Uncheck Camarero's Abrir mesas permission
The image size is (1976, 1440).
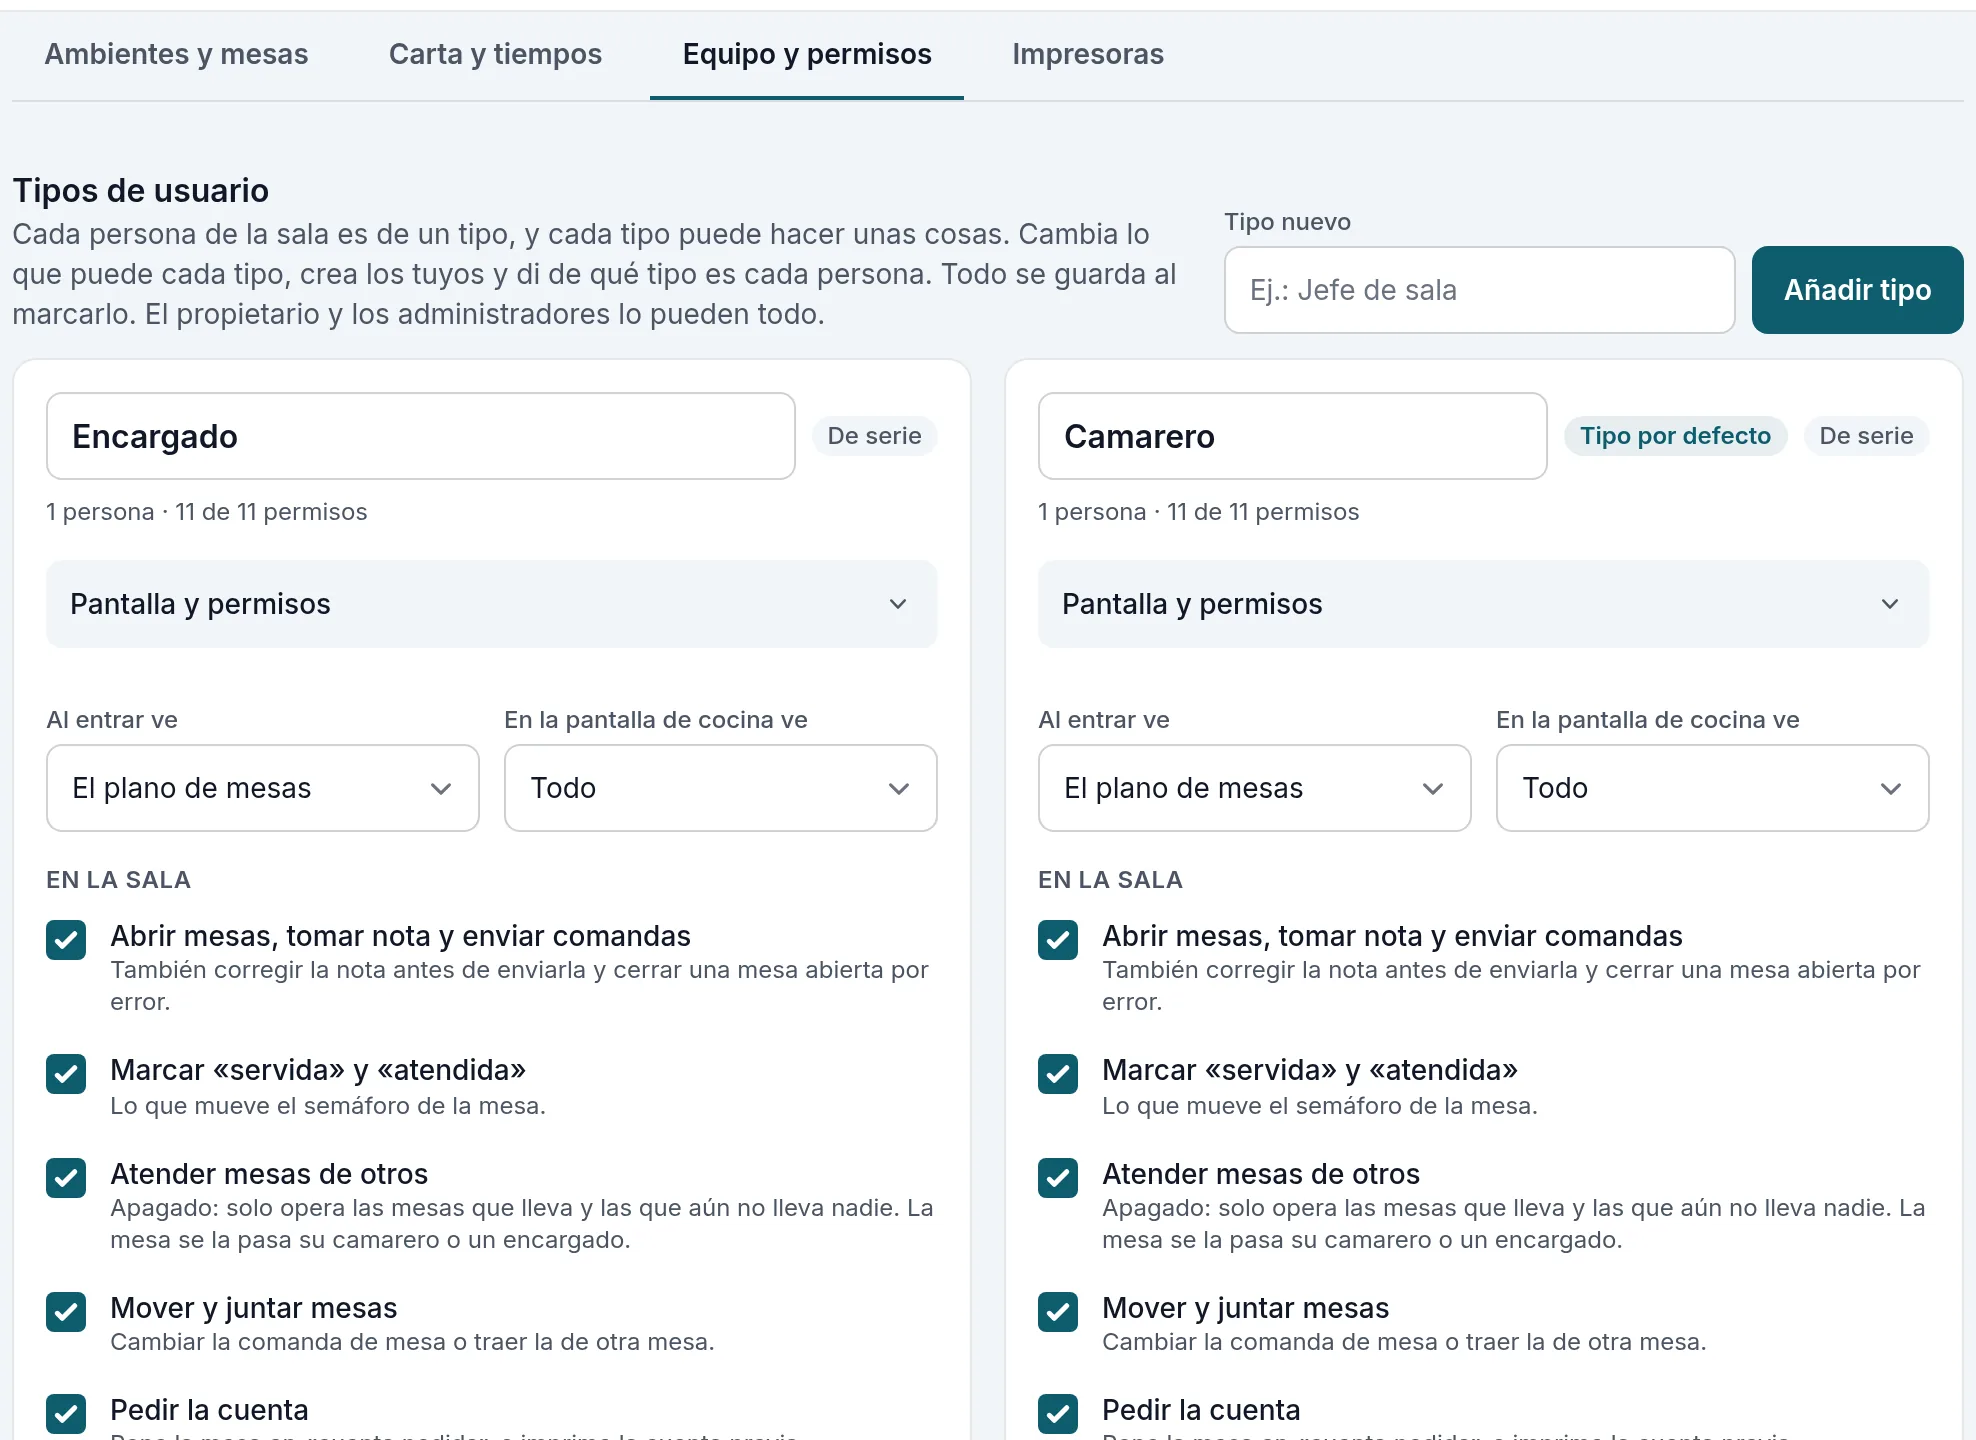point(1058,940)
